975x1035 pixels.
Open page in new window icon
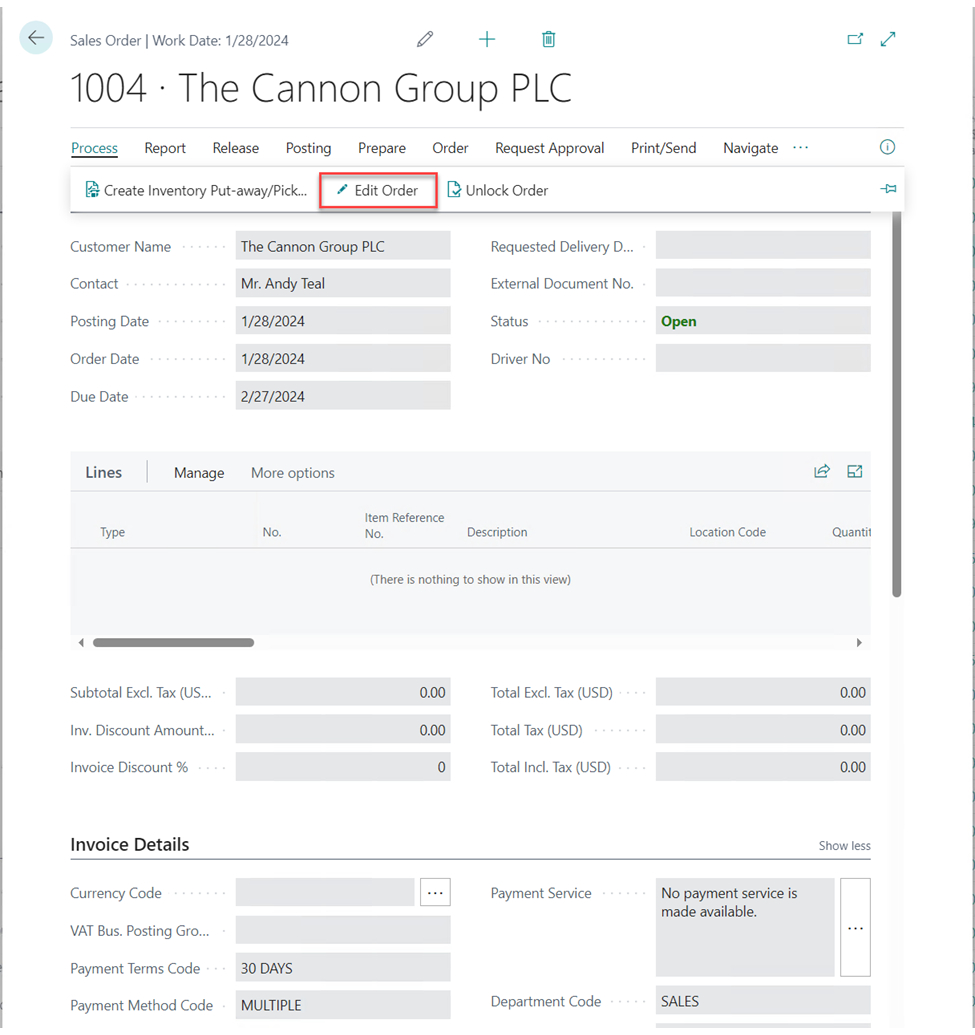pyautogui.click(x=855, y=39)
